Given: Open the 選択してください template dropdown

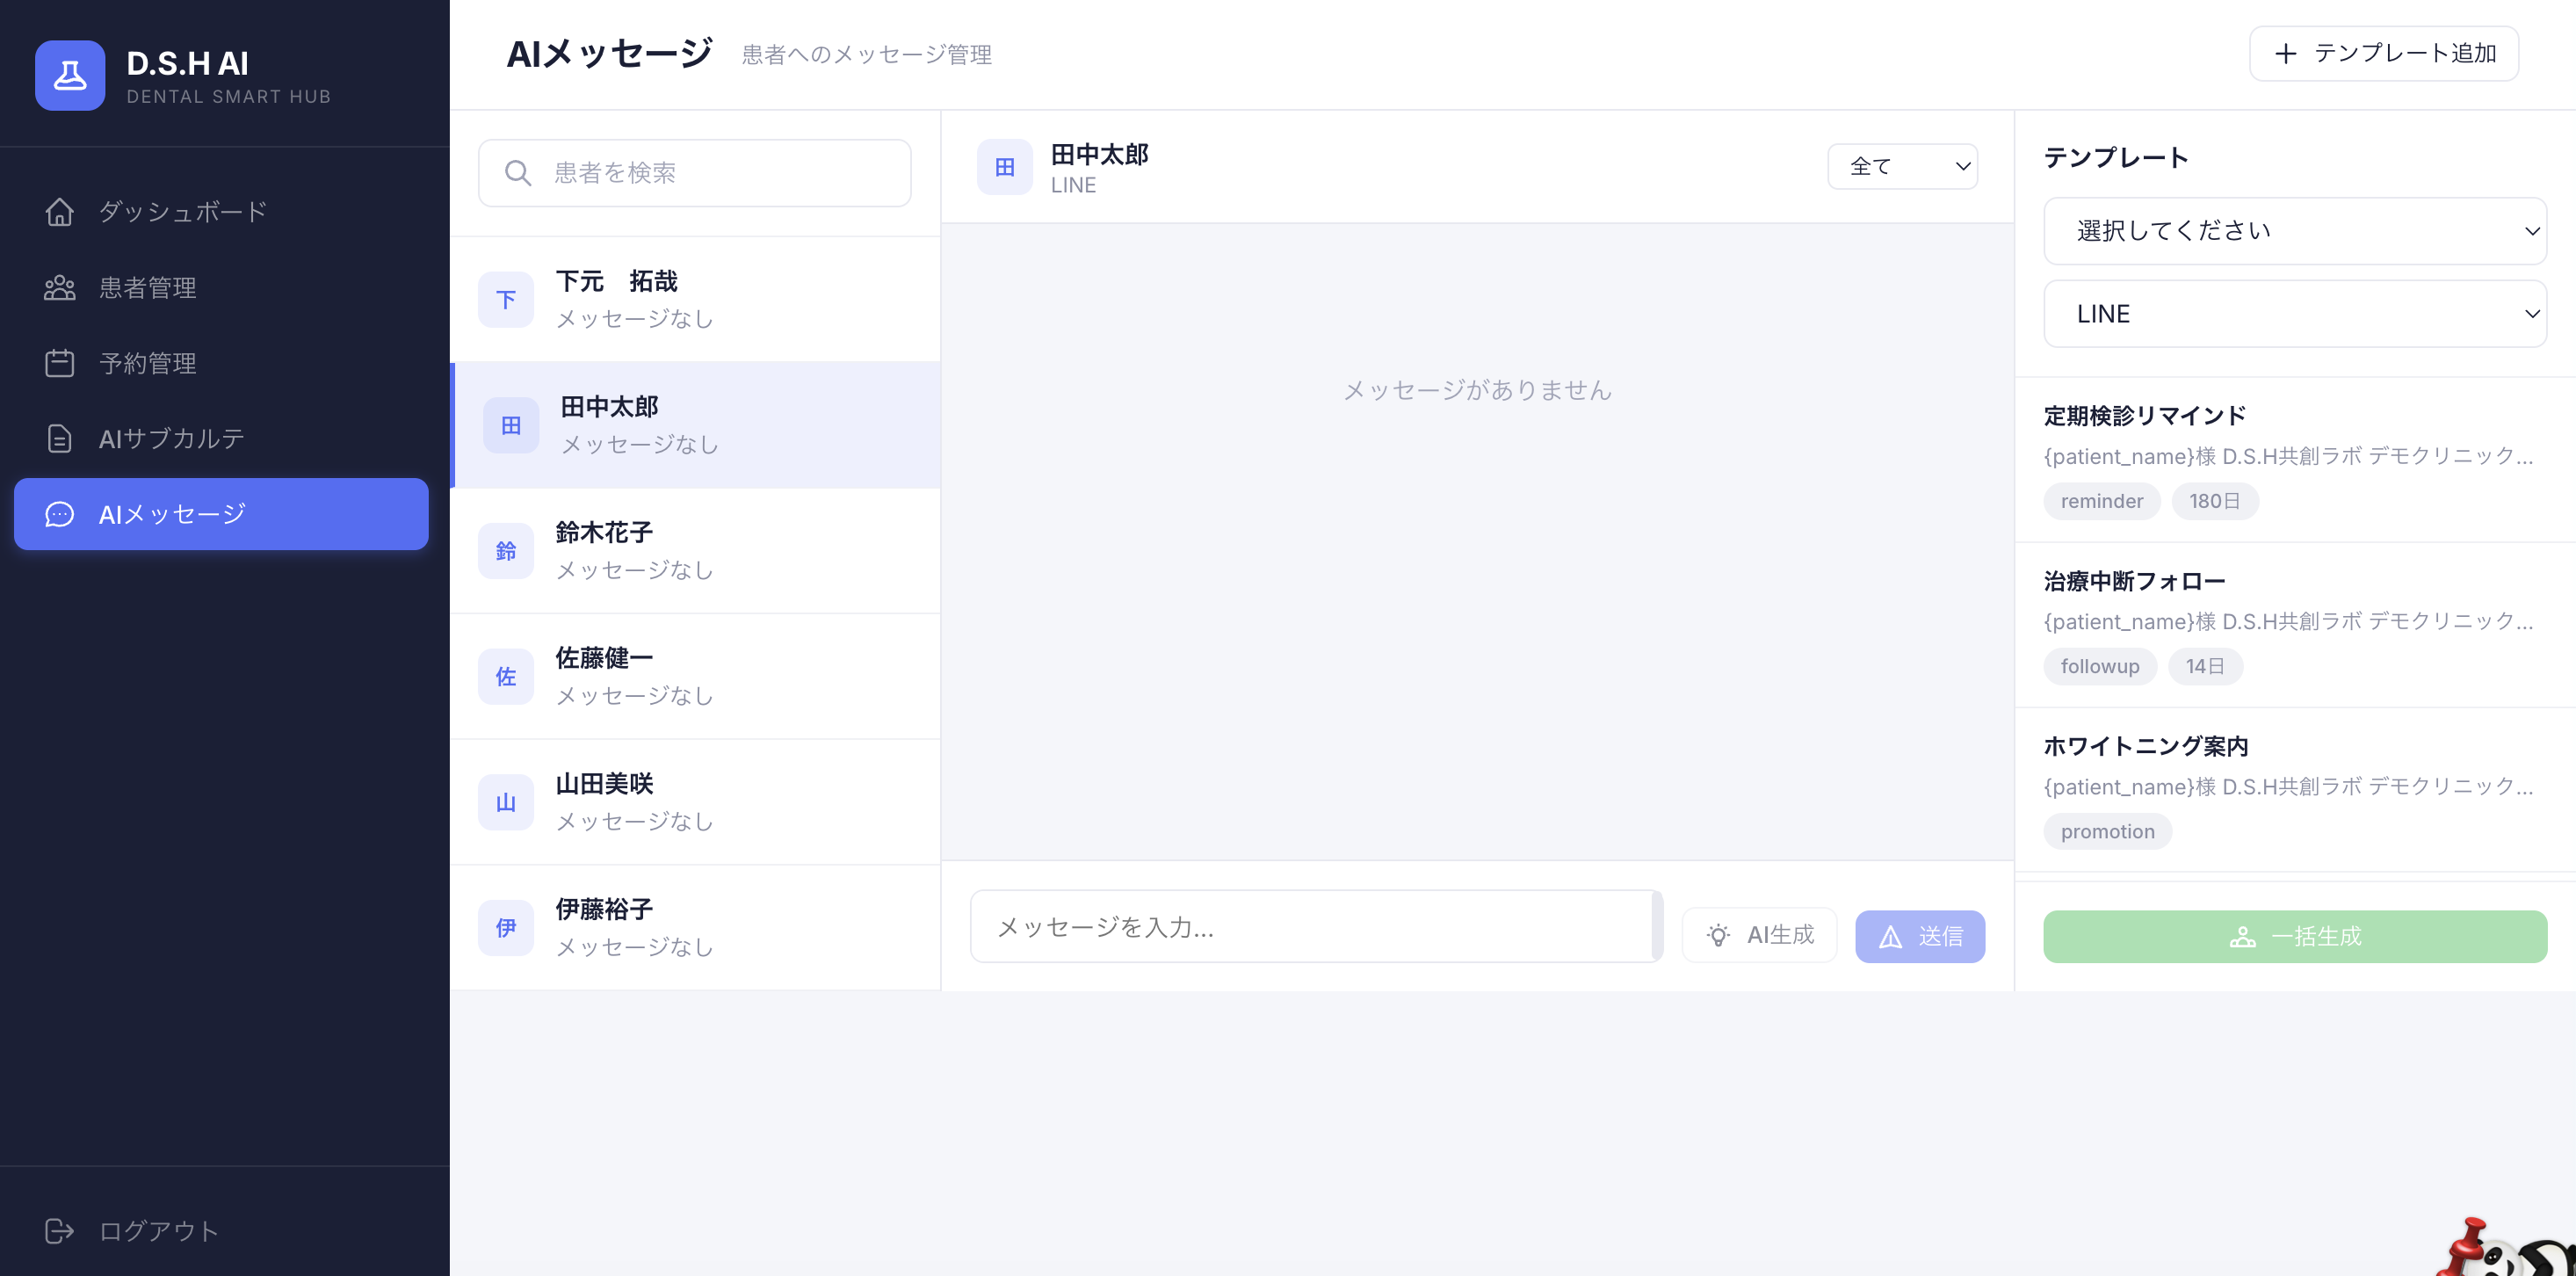Looking at the screenshot, I should [2295, 231].
